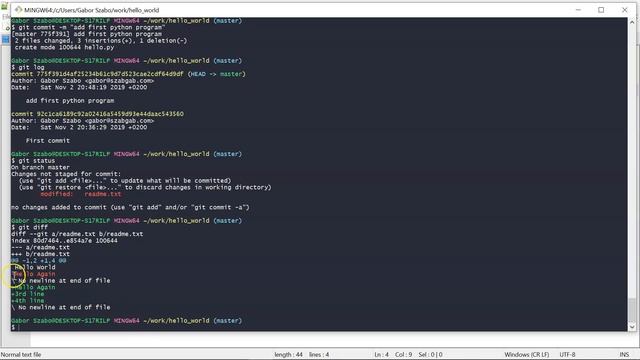Click the '[master 775f391] add first python program' line

coord(87,34)
